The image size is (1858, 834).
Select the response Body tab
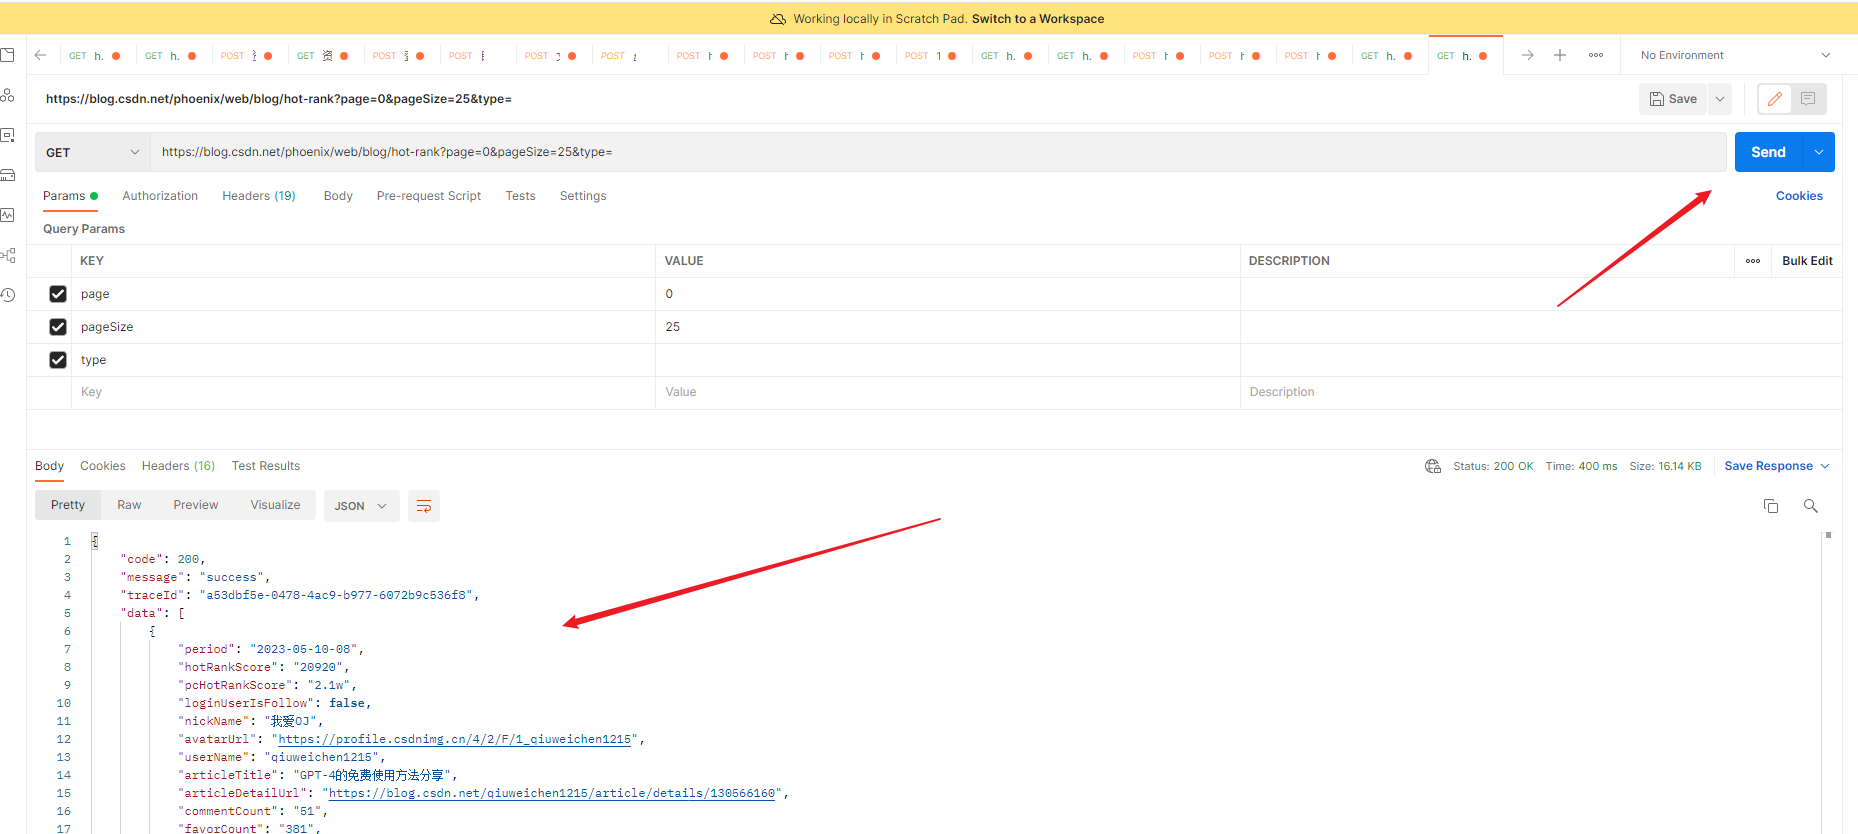coord(49,466)
